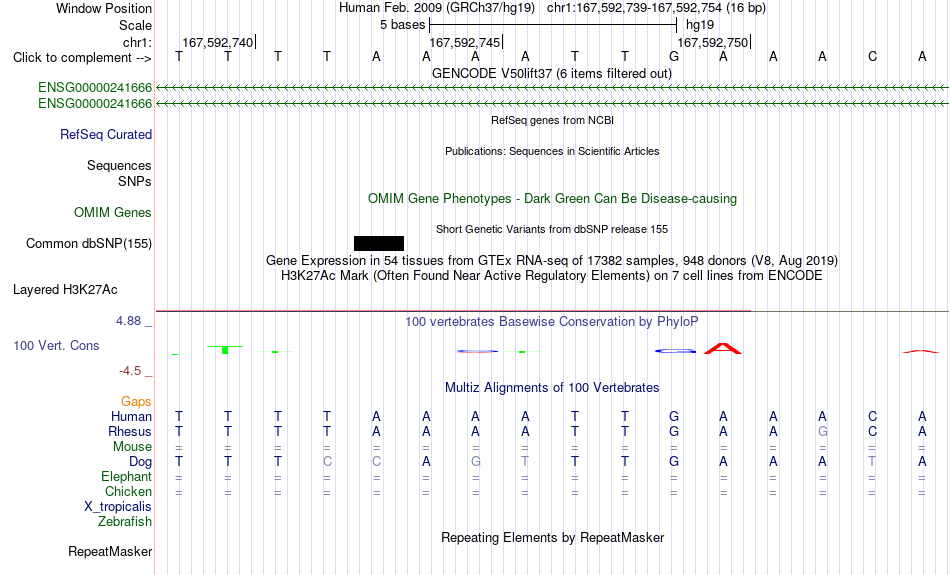950x575 pixels.
Task: Click the 4.88 PhyloP maximum value
Action: (128, 321)
